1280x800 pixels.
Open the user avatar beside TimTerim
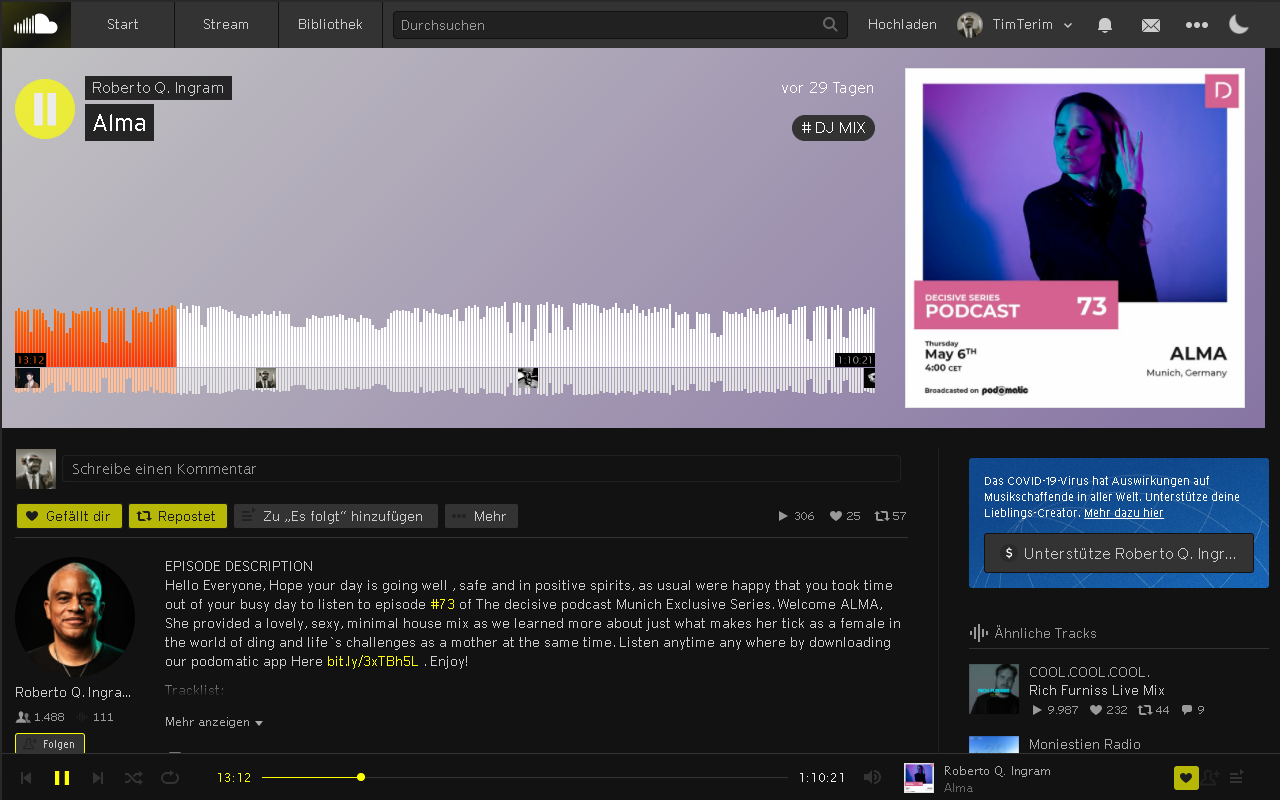coord(969,25)
